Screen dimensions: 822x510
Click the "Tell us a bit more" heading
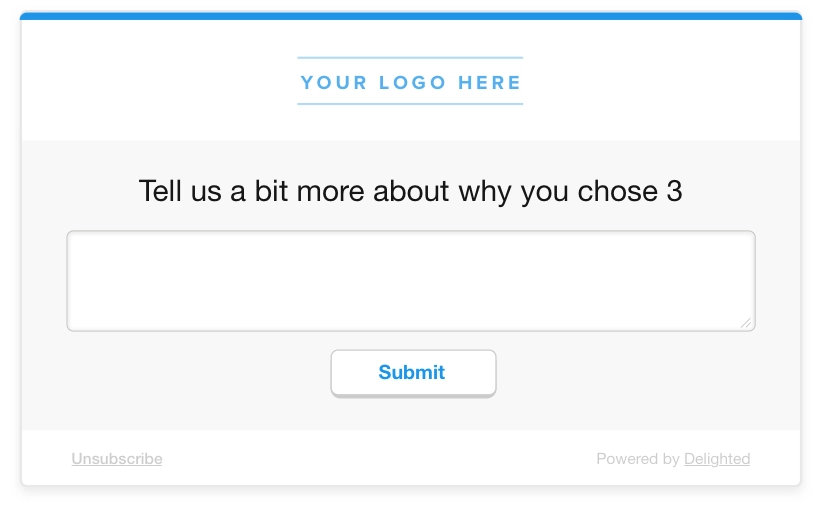tap(410, 191)
